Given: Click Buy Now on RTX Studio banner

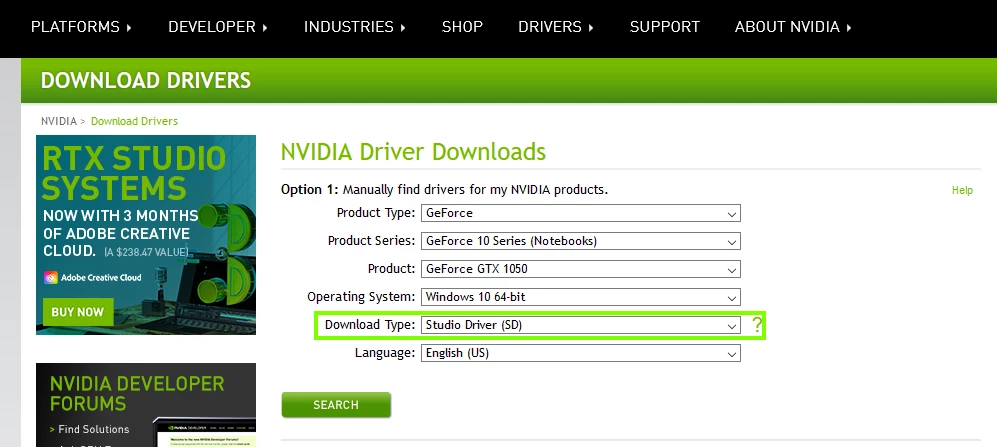Looking at the screenshot, I should (x=78, y=312).
